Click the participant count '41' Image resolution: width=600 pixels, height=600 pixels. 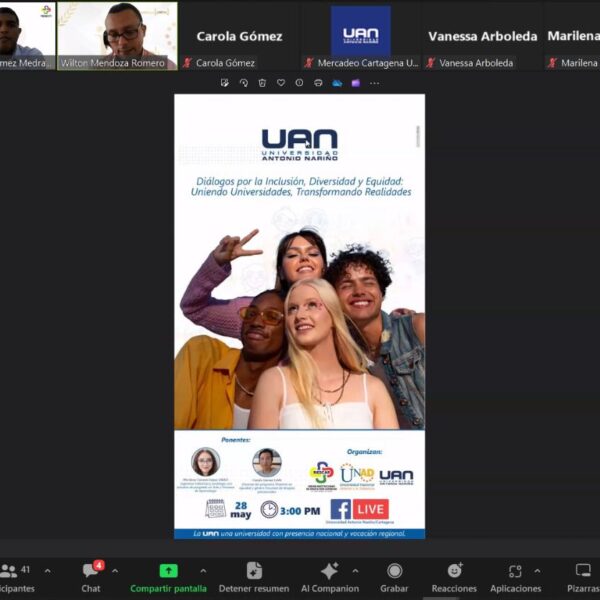point(25,570)
